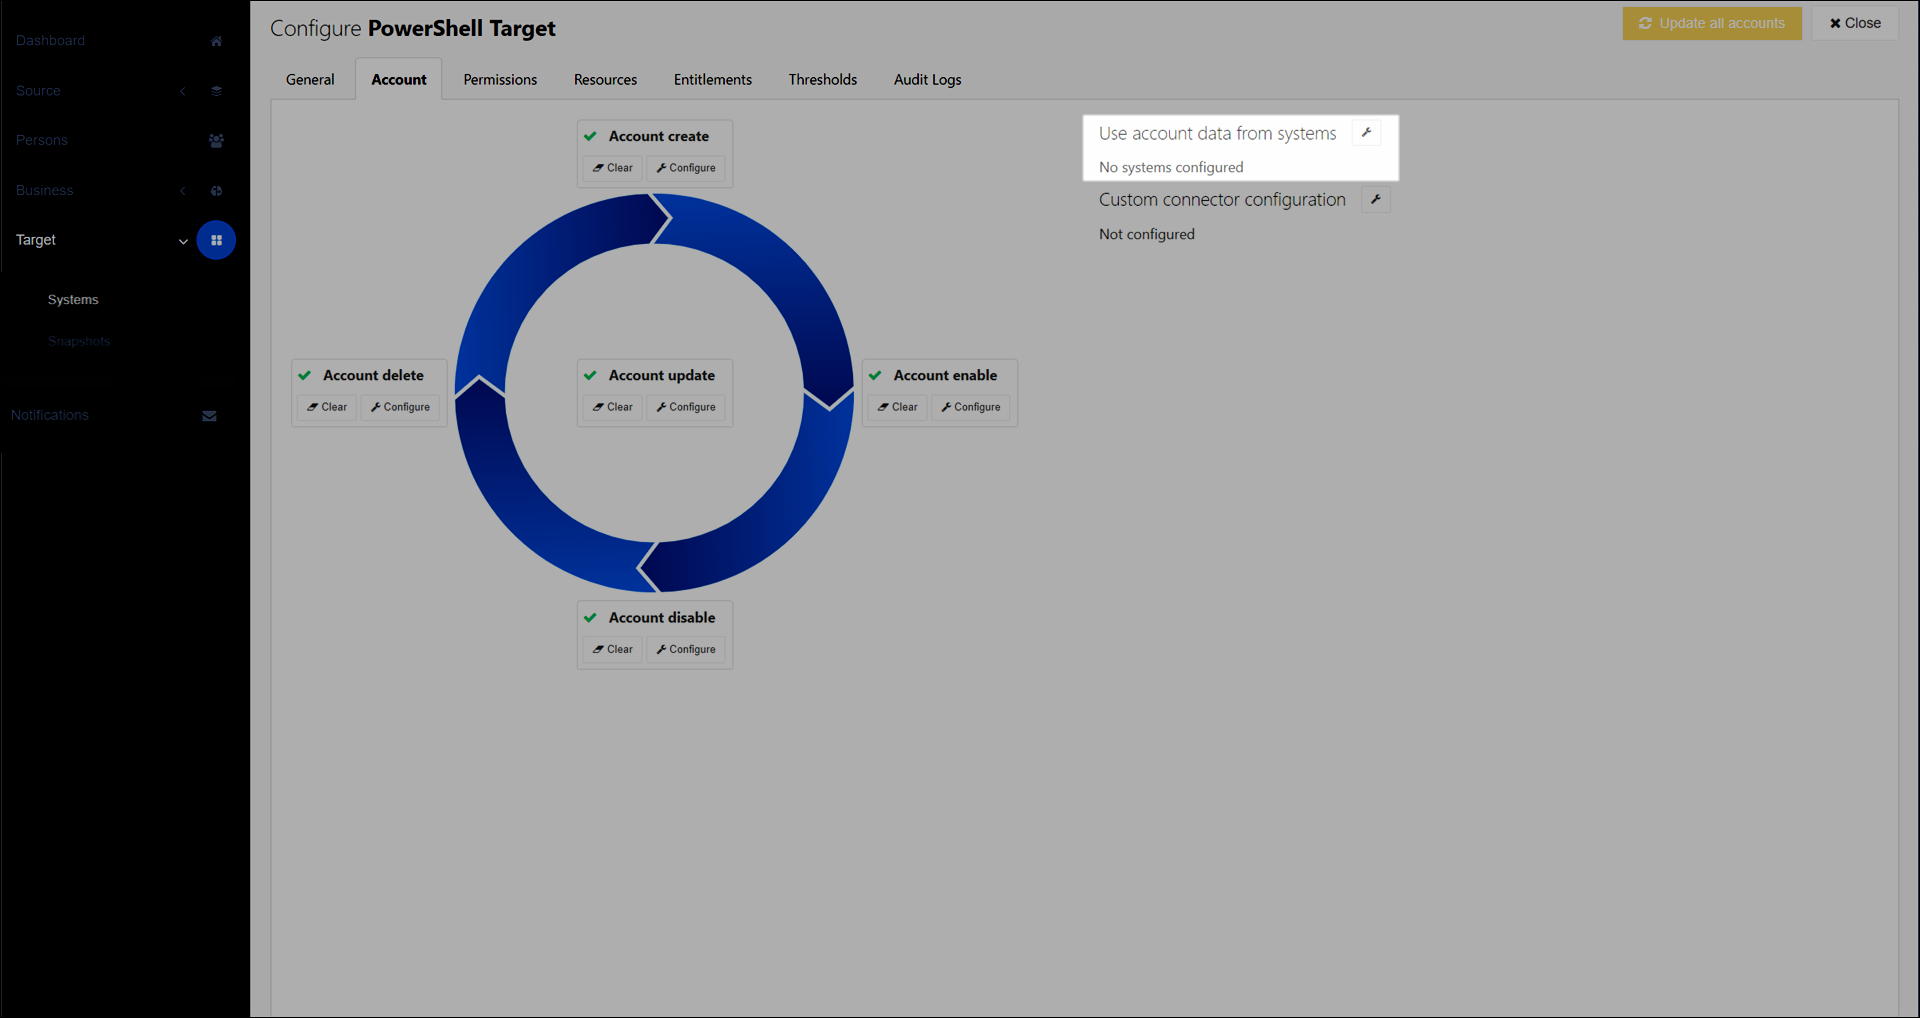Clear the Account delete script
Image resolution: width=1920 pixels, height=1019 pixels.
[x=327, y=407]
